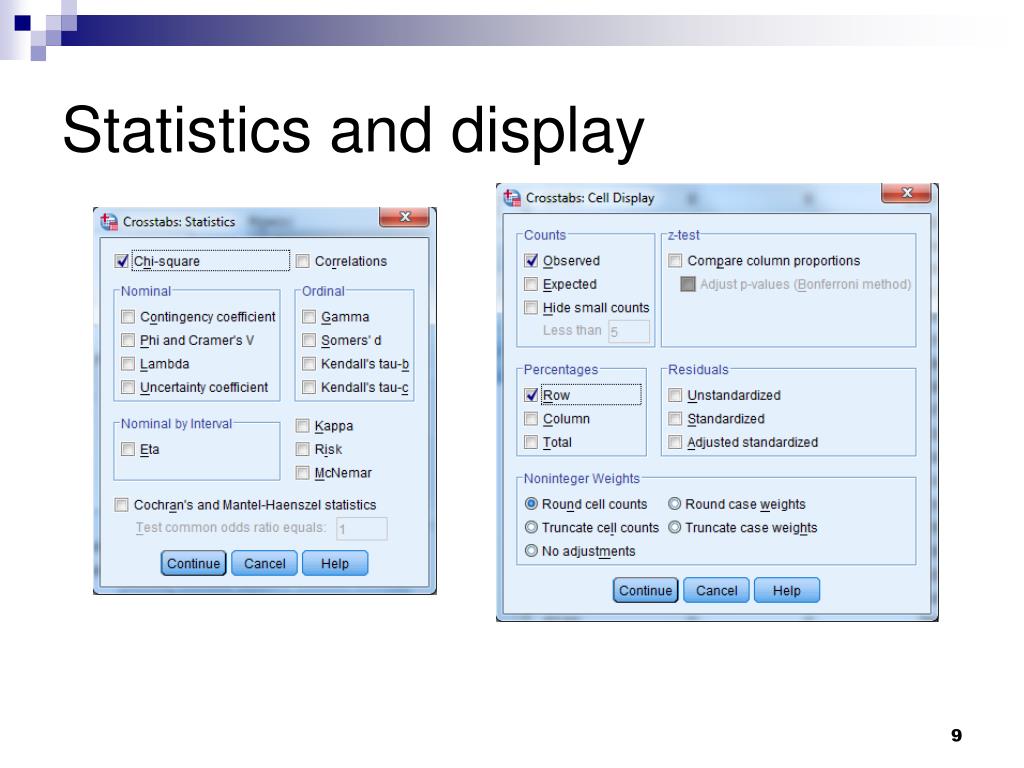
Task: Uncheck the Row percentages box
Action: (x=531, y=395)
